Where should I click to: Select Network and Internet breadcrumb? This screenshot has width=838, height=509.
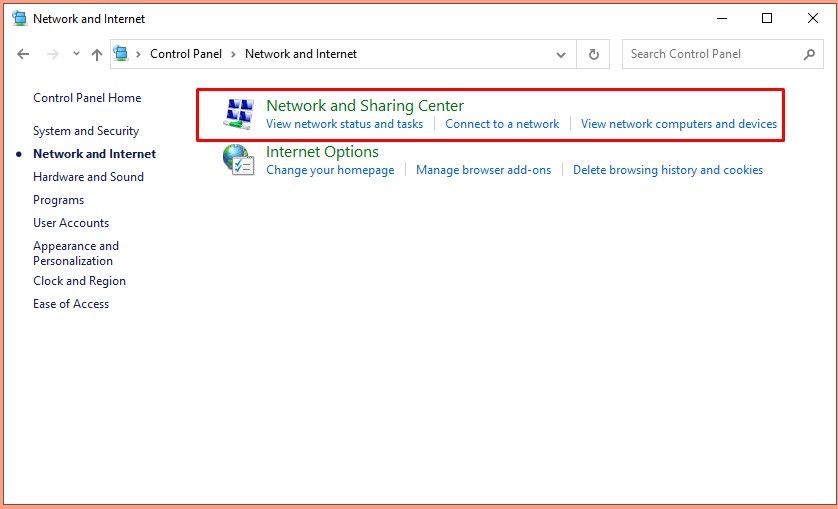[x=301, y=54]
